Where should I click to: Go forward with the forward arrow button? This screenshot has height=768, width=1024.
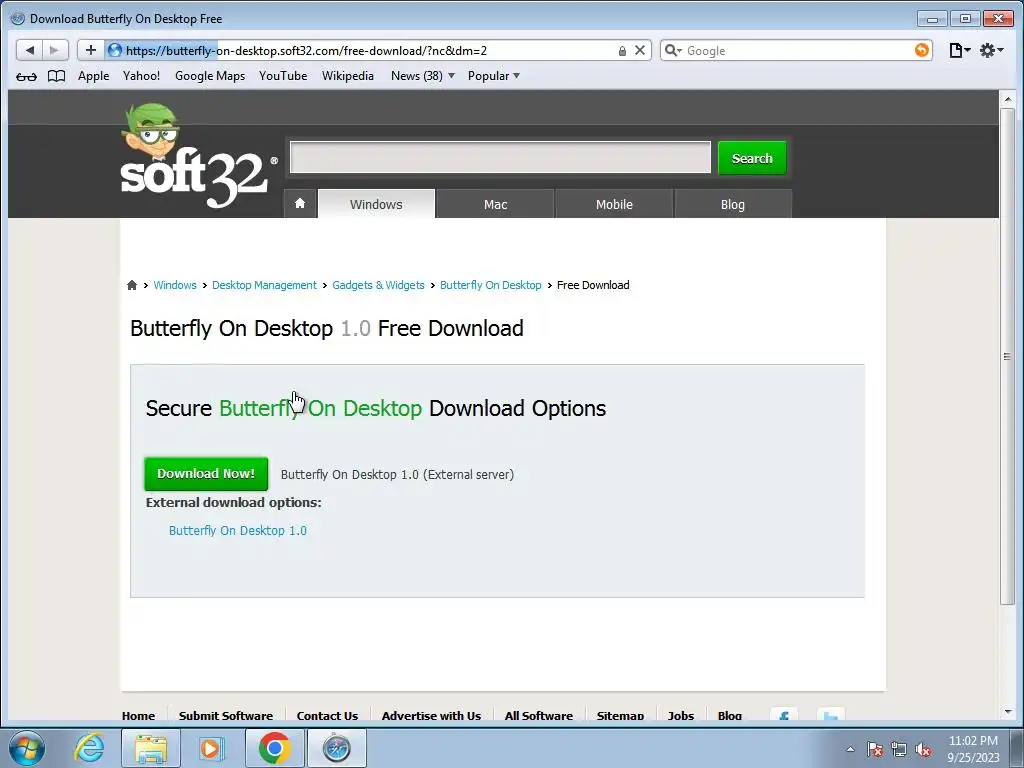click(55, 50)
